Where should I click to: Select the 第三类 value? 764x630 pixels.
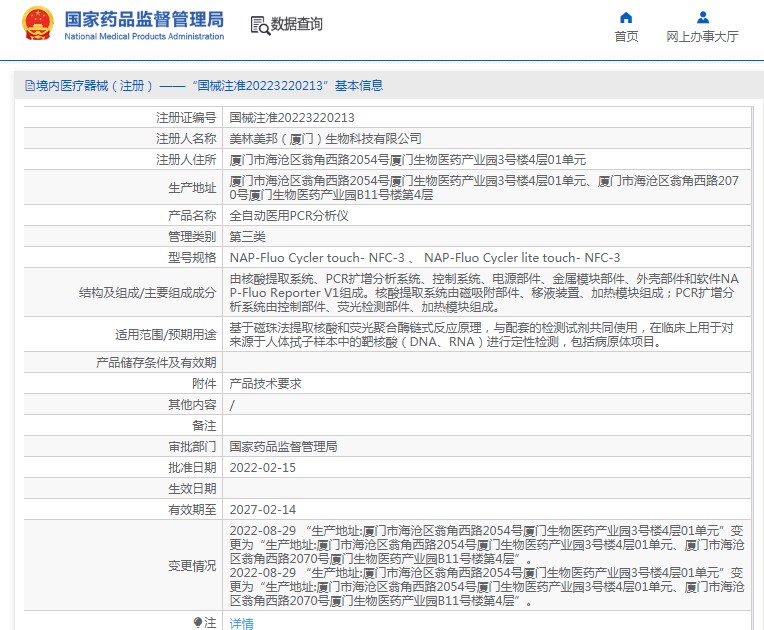[x=248, y=236]
